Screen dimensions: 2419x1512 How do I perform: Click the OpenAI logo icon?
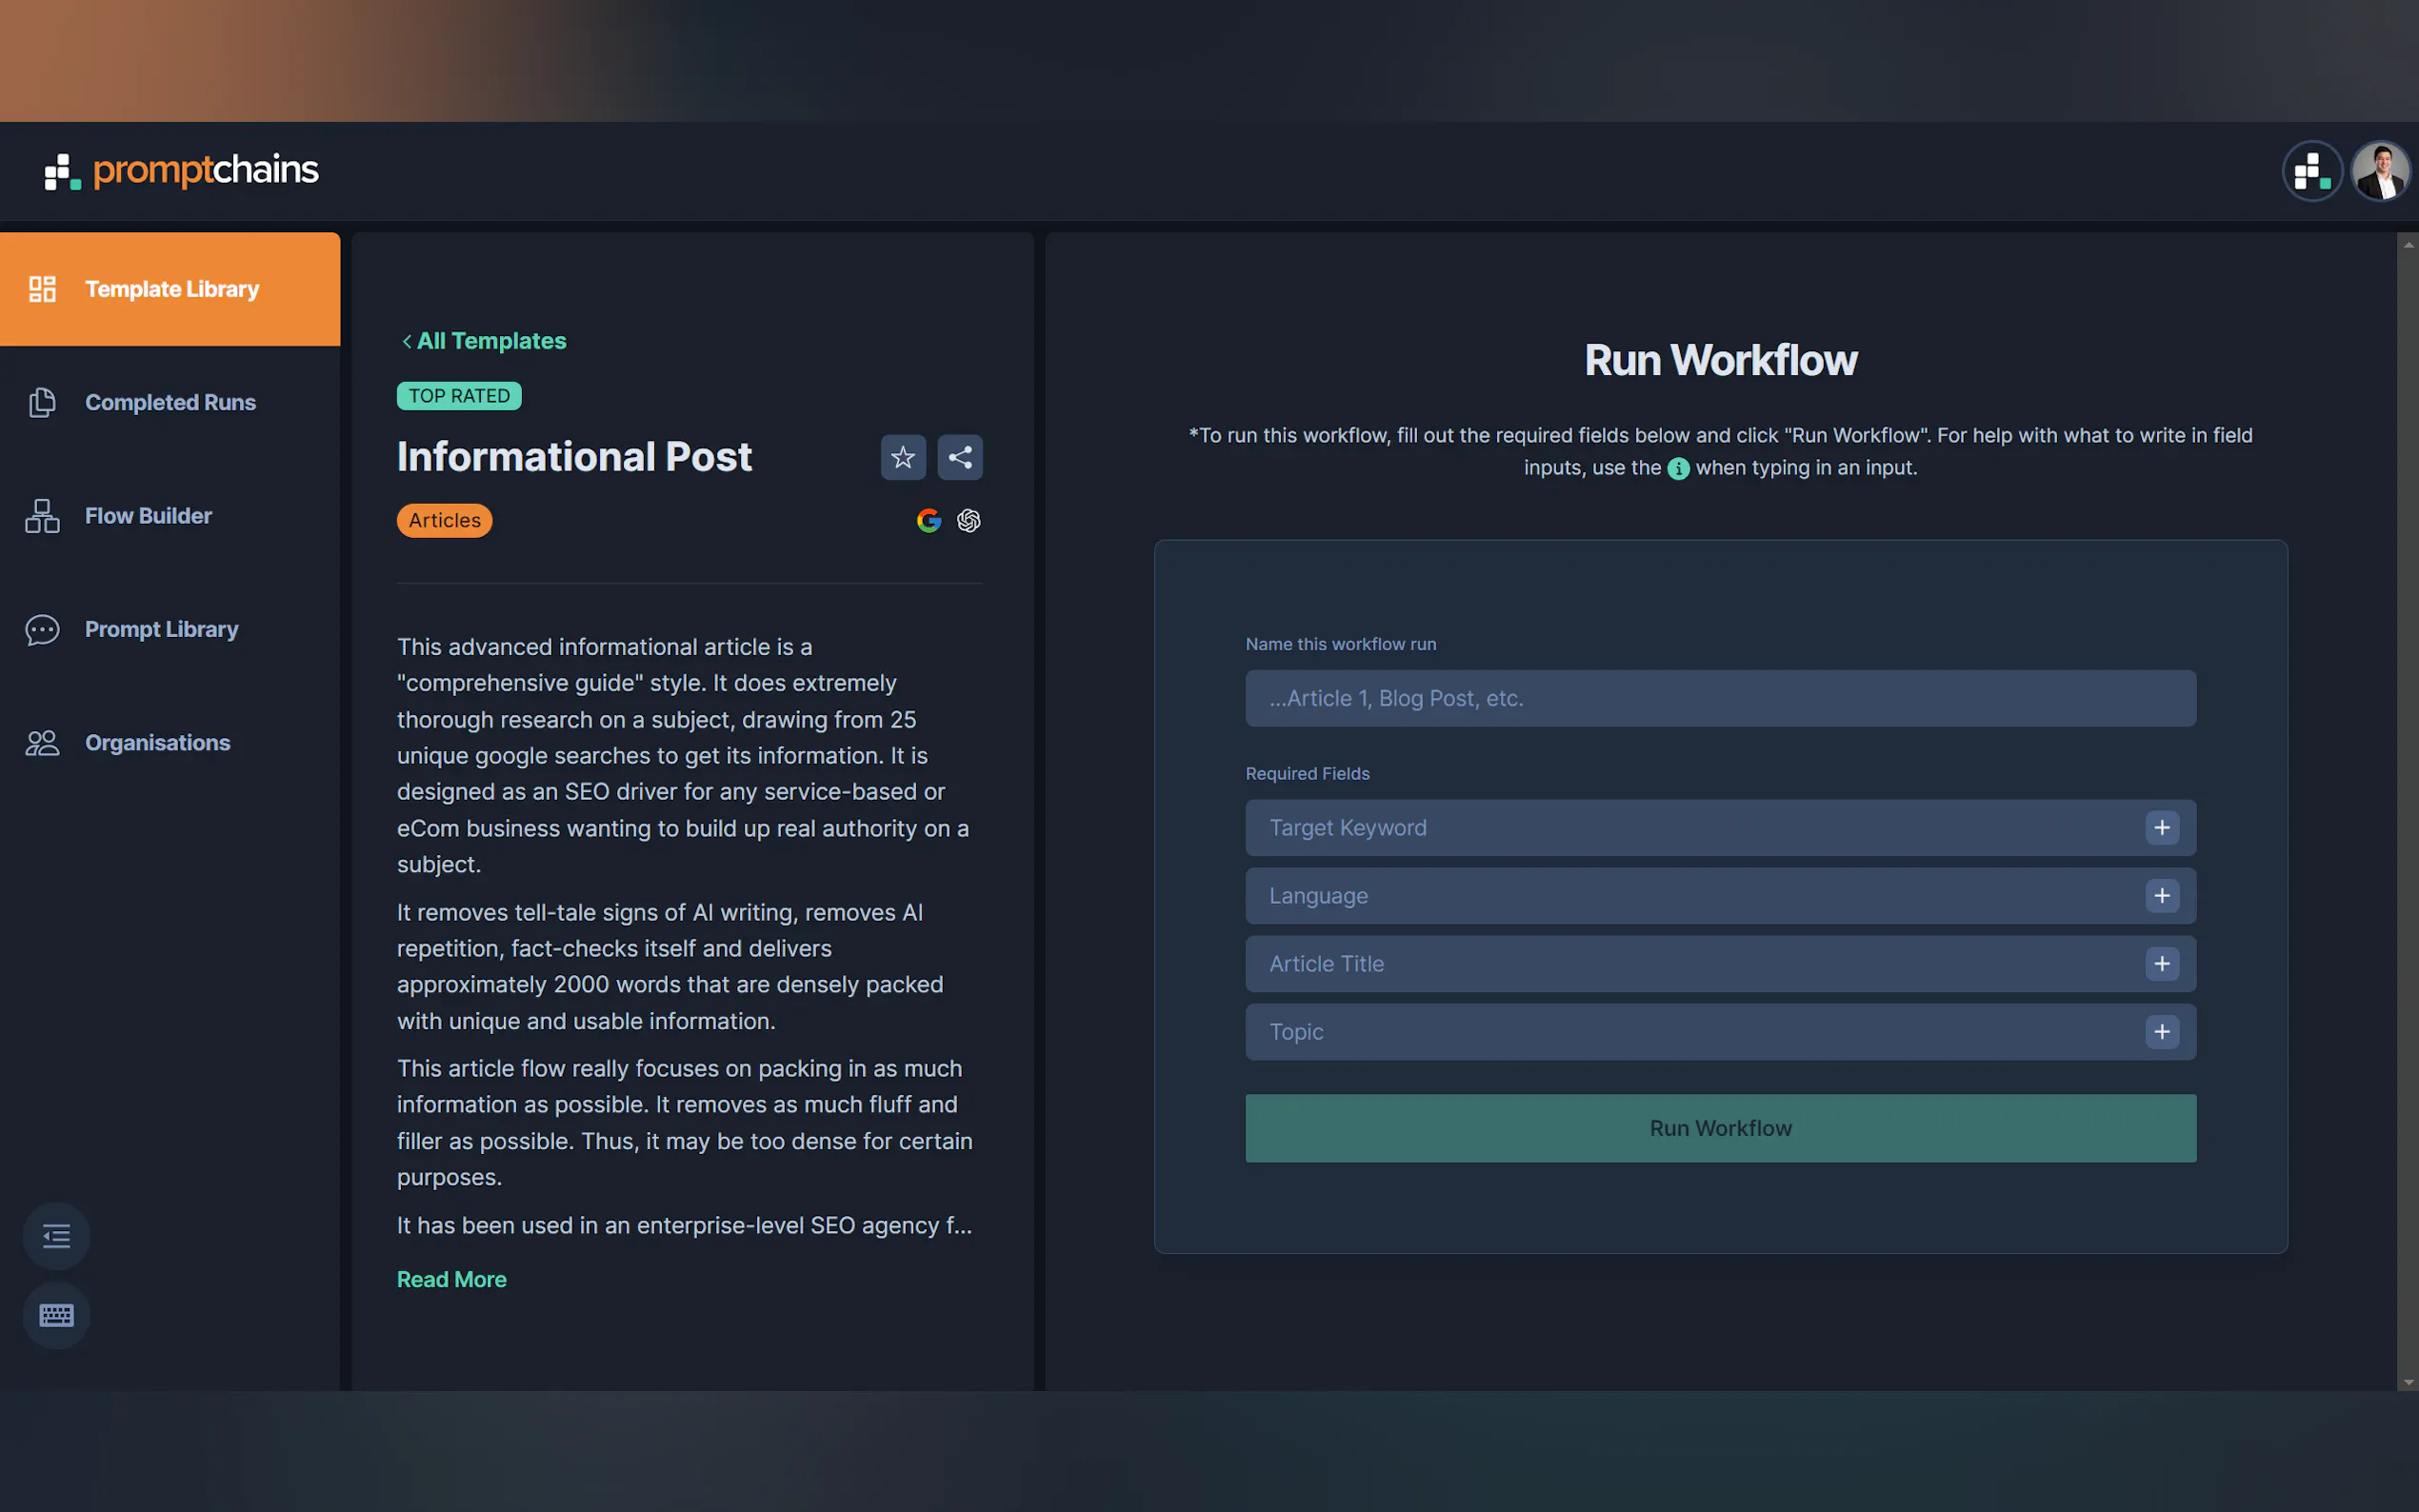pos(968,520)
